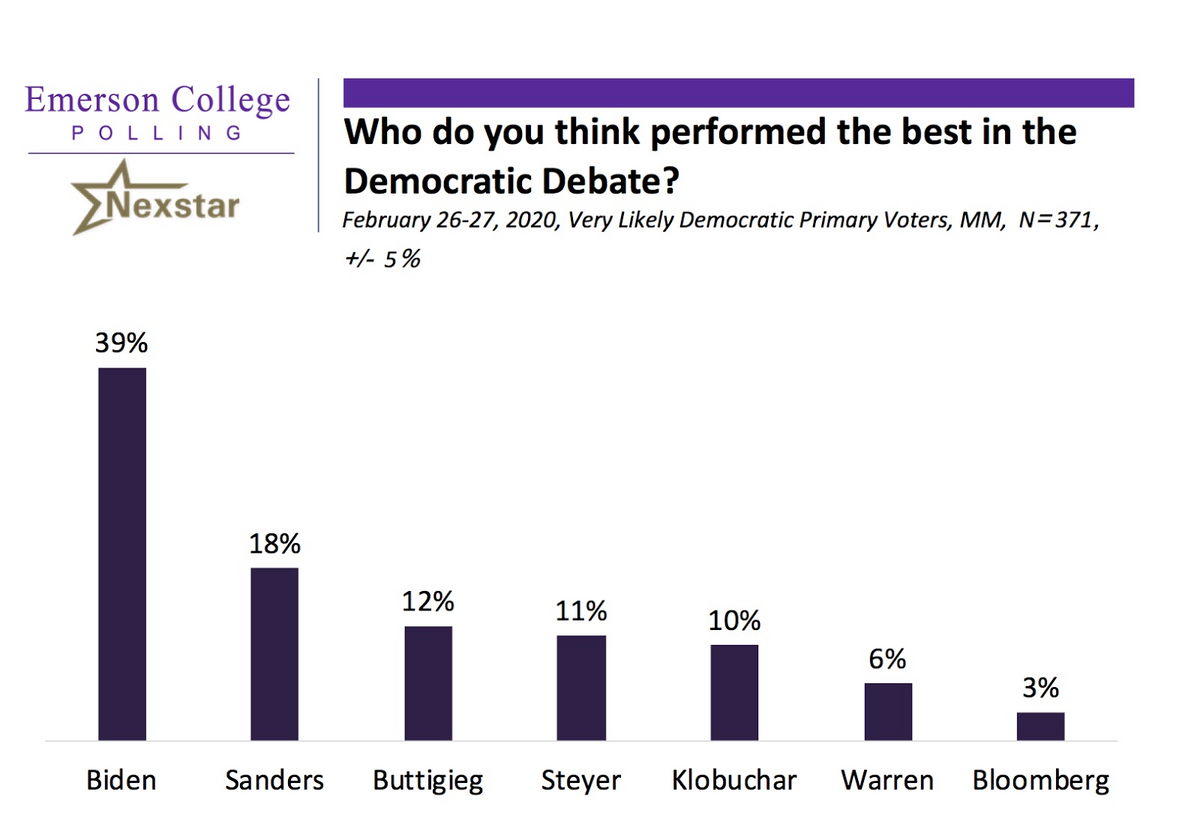Select the Sanders bar in the chart
Screen dimensions: 1200x831
[274, 654]
